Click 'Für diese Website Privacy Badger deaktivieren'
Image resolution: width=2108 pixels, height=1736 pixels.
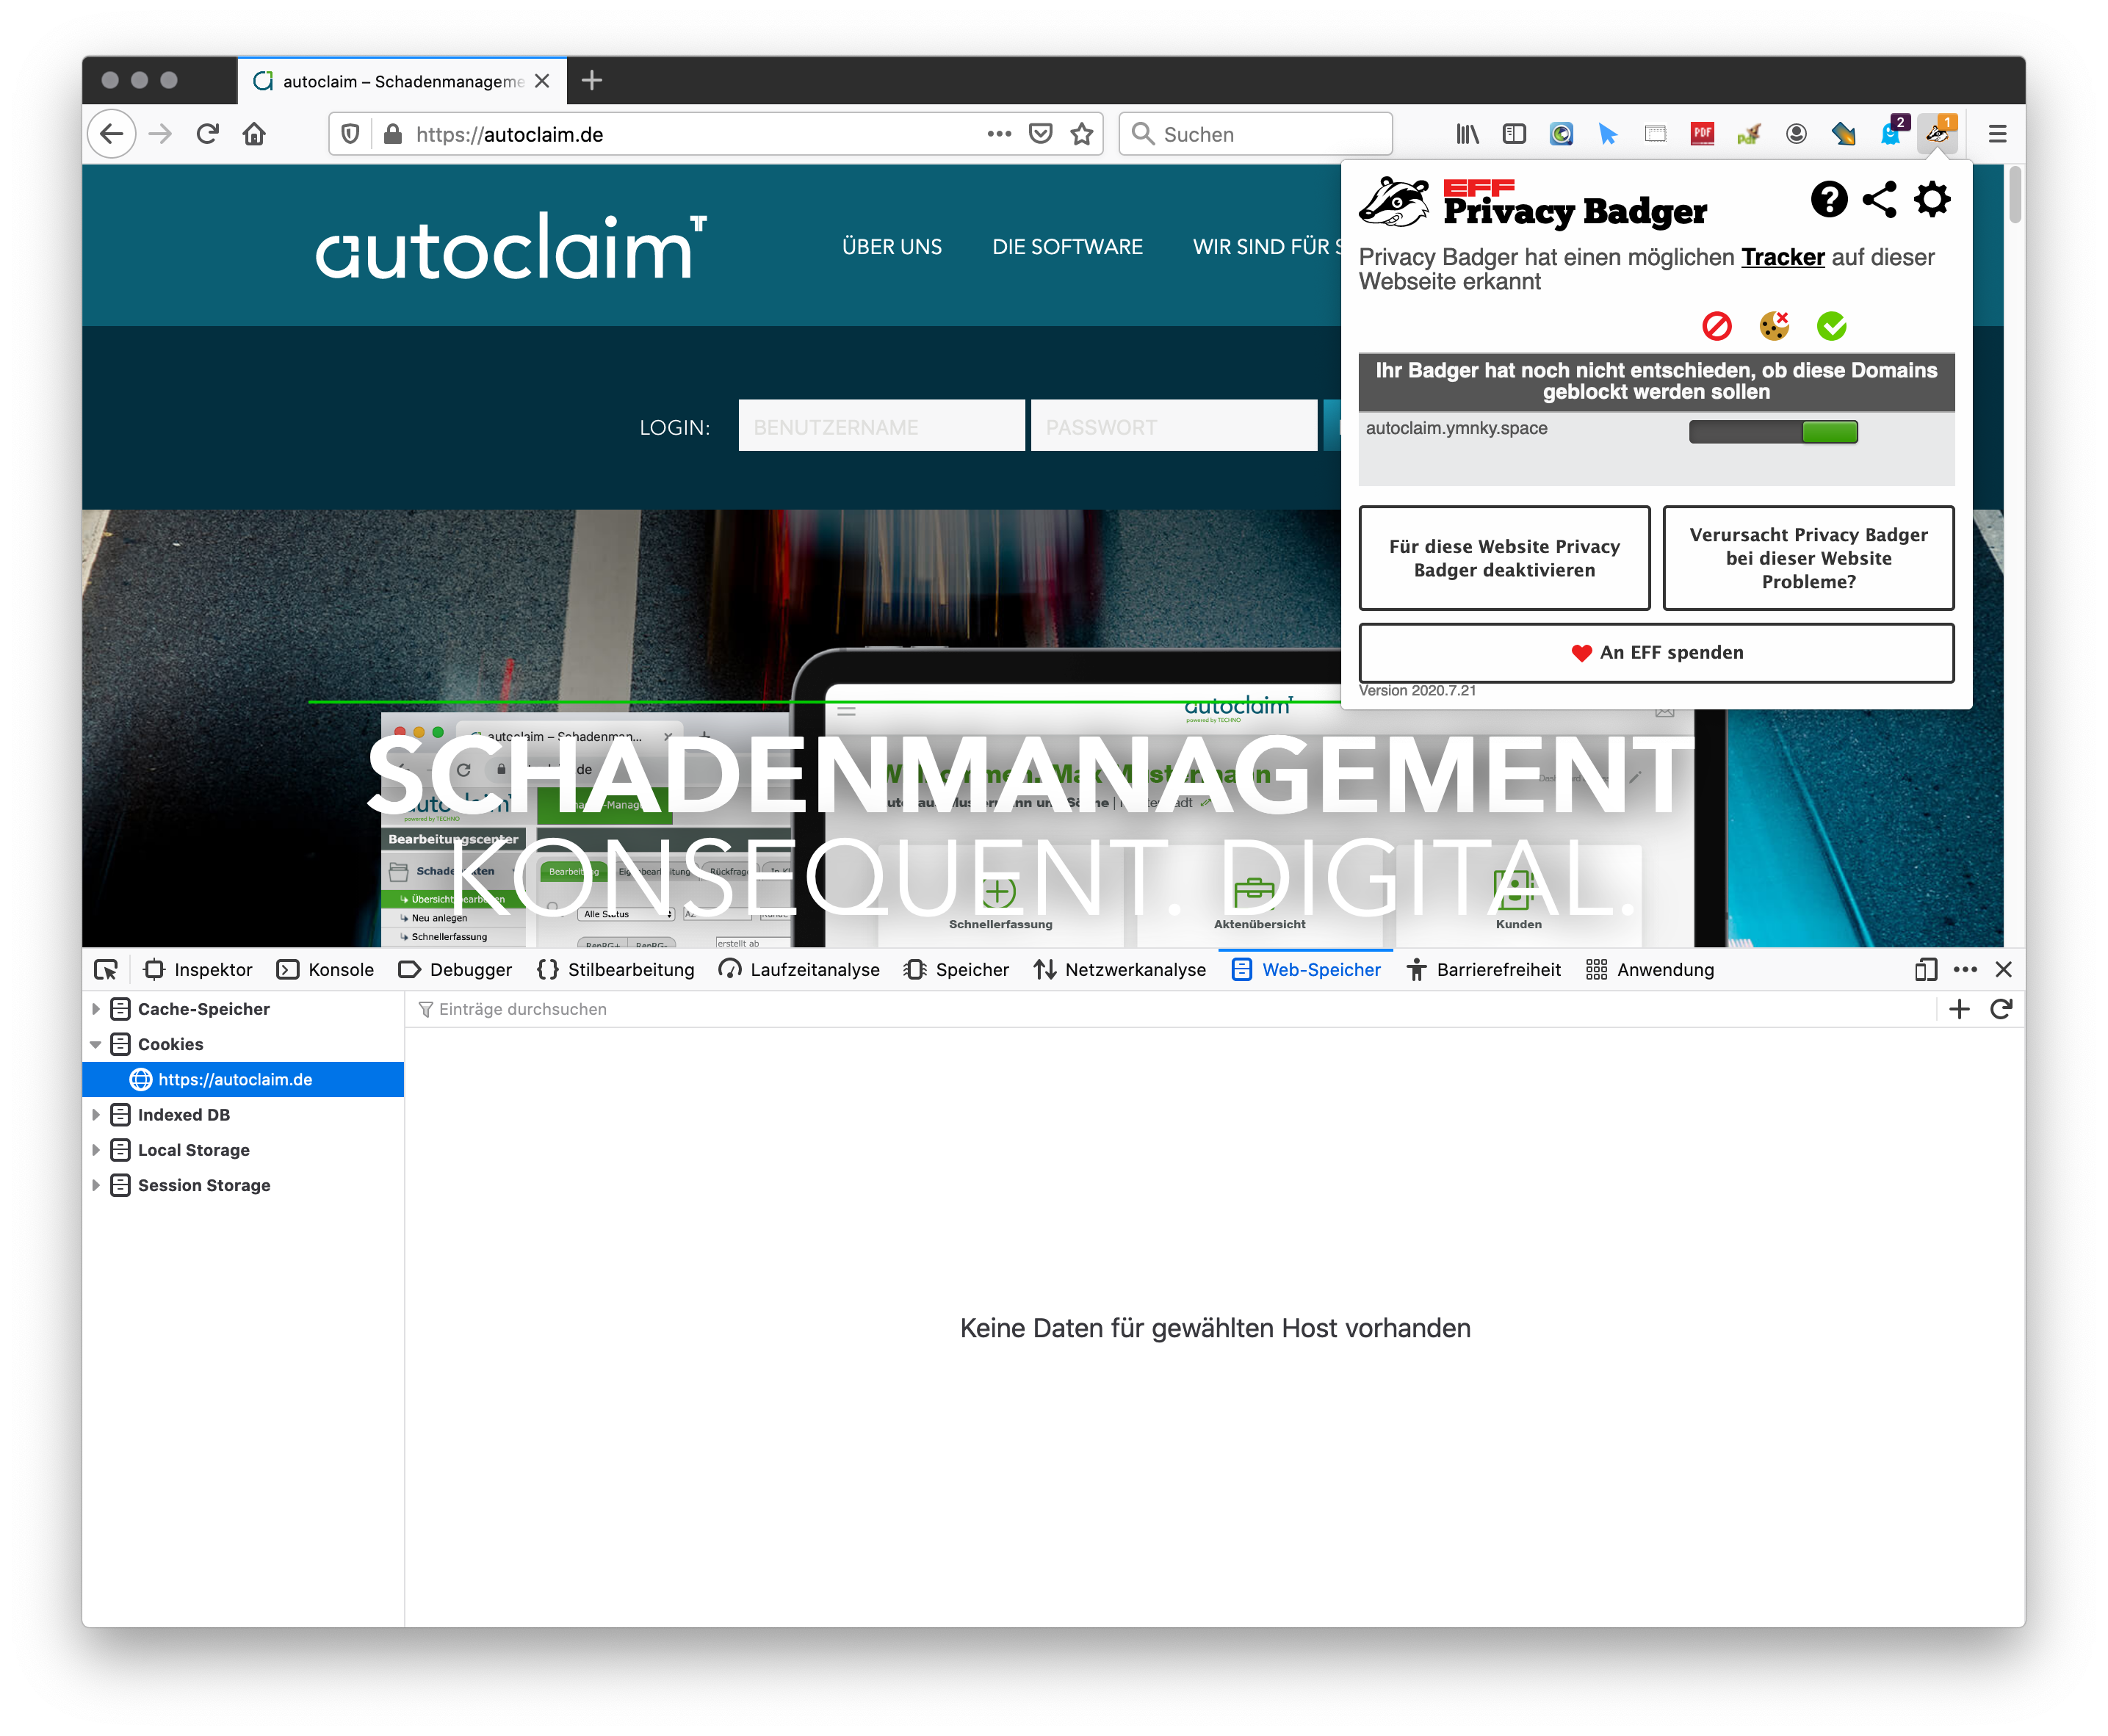1503,558
